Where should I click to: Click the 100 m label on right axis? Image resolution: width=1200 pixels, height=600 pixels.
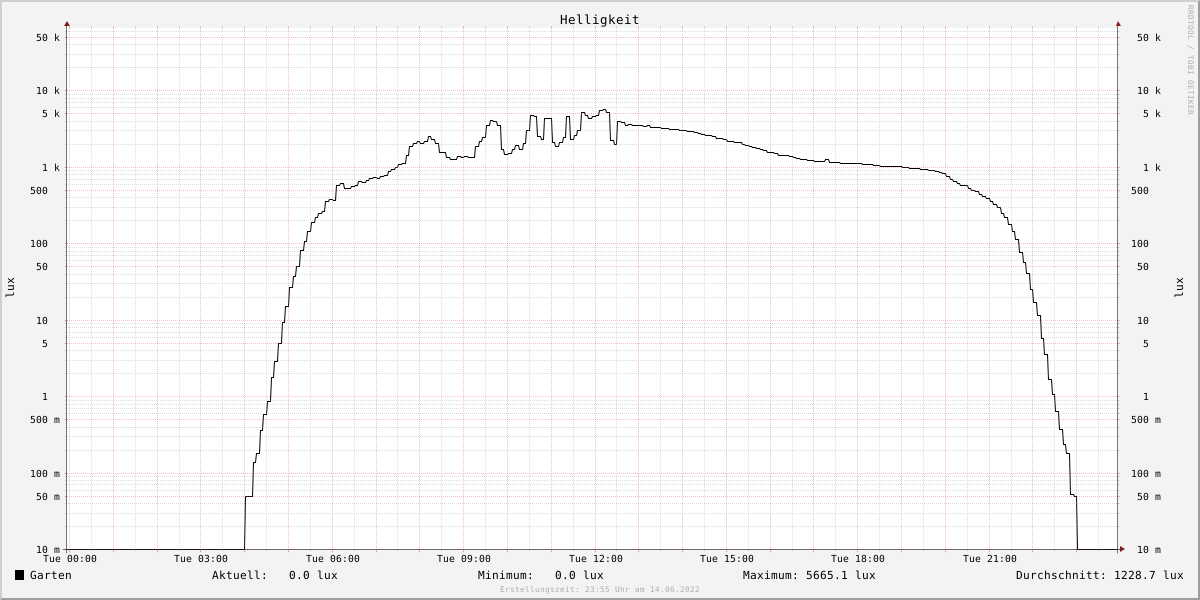coord(1146,474)
